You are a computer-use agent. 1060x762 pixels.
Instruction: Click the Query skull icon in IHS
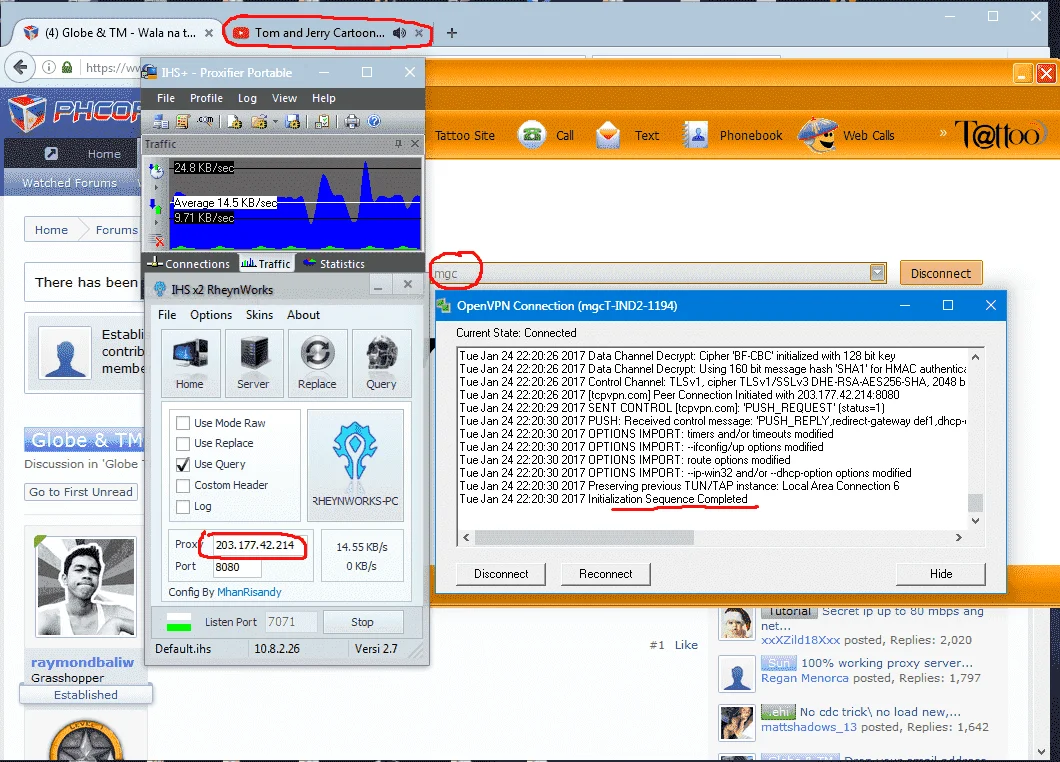[381, 363]
